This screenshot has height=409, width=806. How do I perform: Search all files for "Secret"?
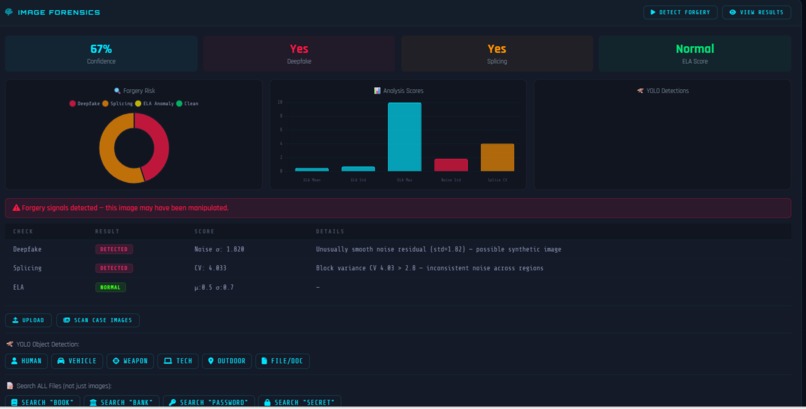pyautogui.click(x=299, y=402)
